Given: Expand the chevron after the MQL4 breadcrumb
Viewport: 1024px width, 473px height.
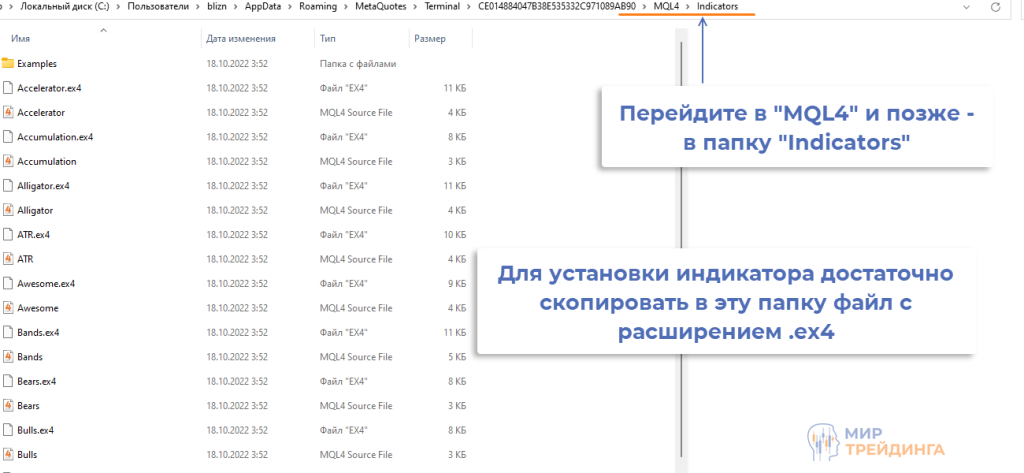Looking at the screenshot, I should click(687, 7).
